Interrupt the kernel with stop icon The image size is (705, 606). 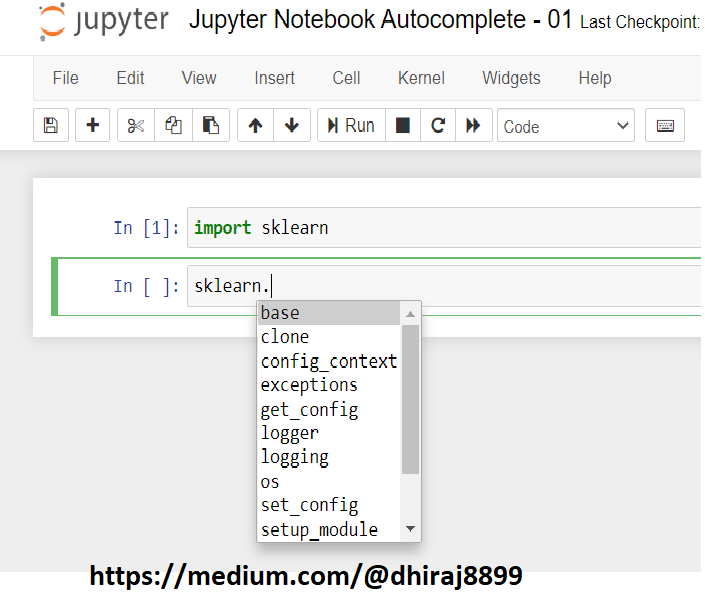(403, 125)
